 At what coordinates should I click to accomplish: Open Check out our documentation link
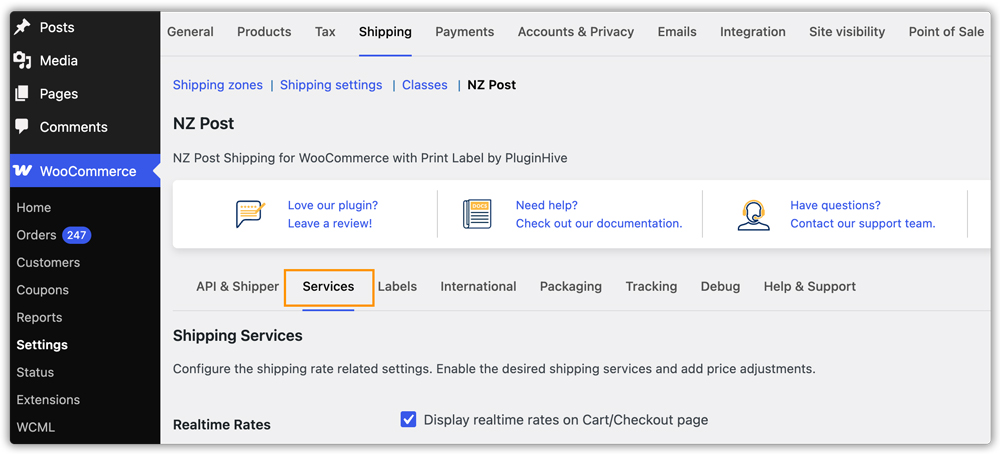[x=599, y=223]
